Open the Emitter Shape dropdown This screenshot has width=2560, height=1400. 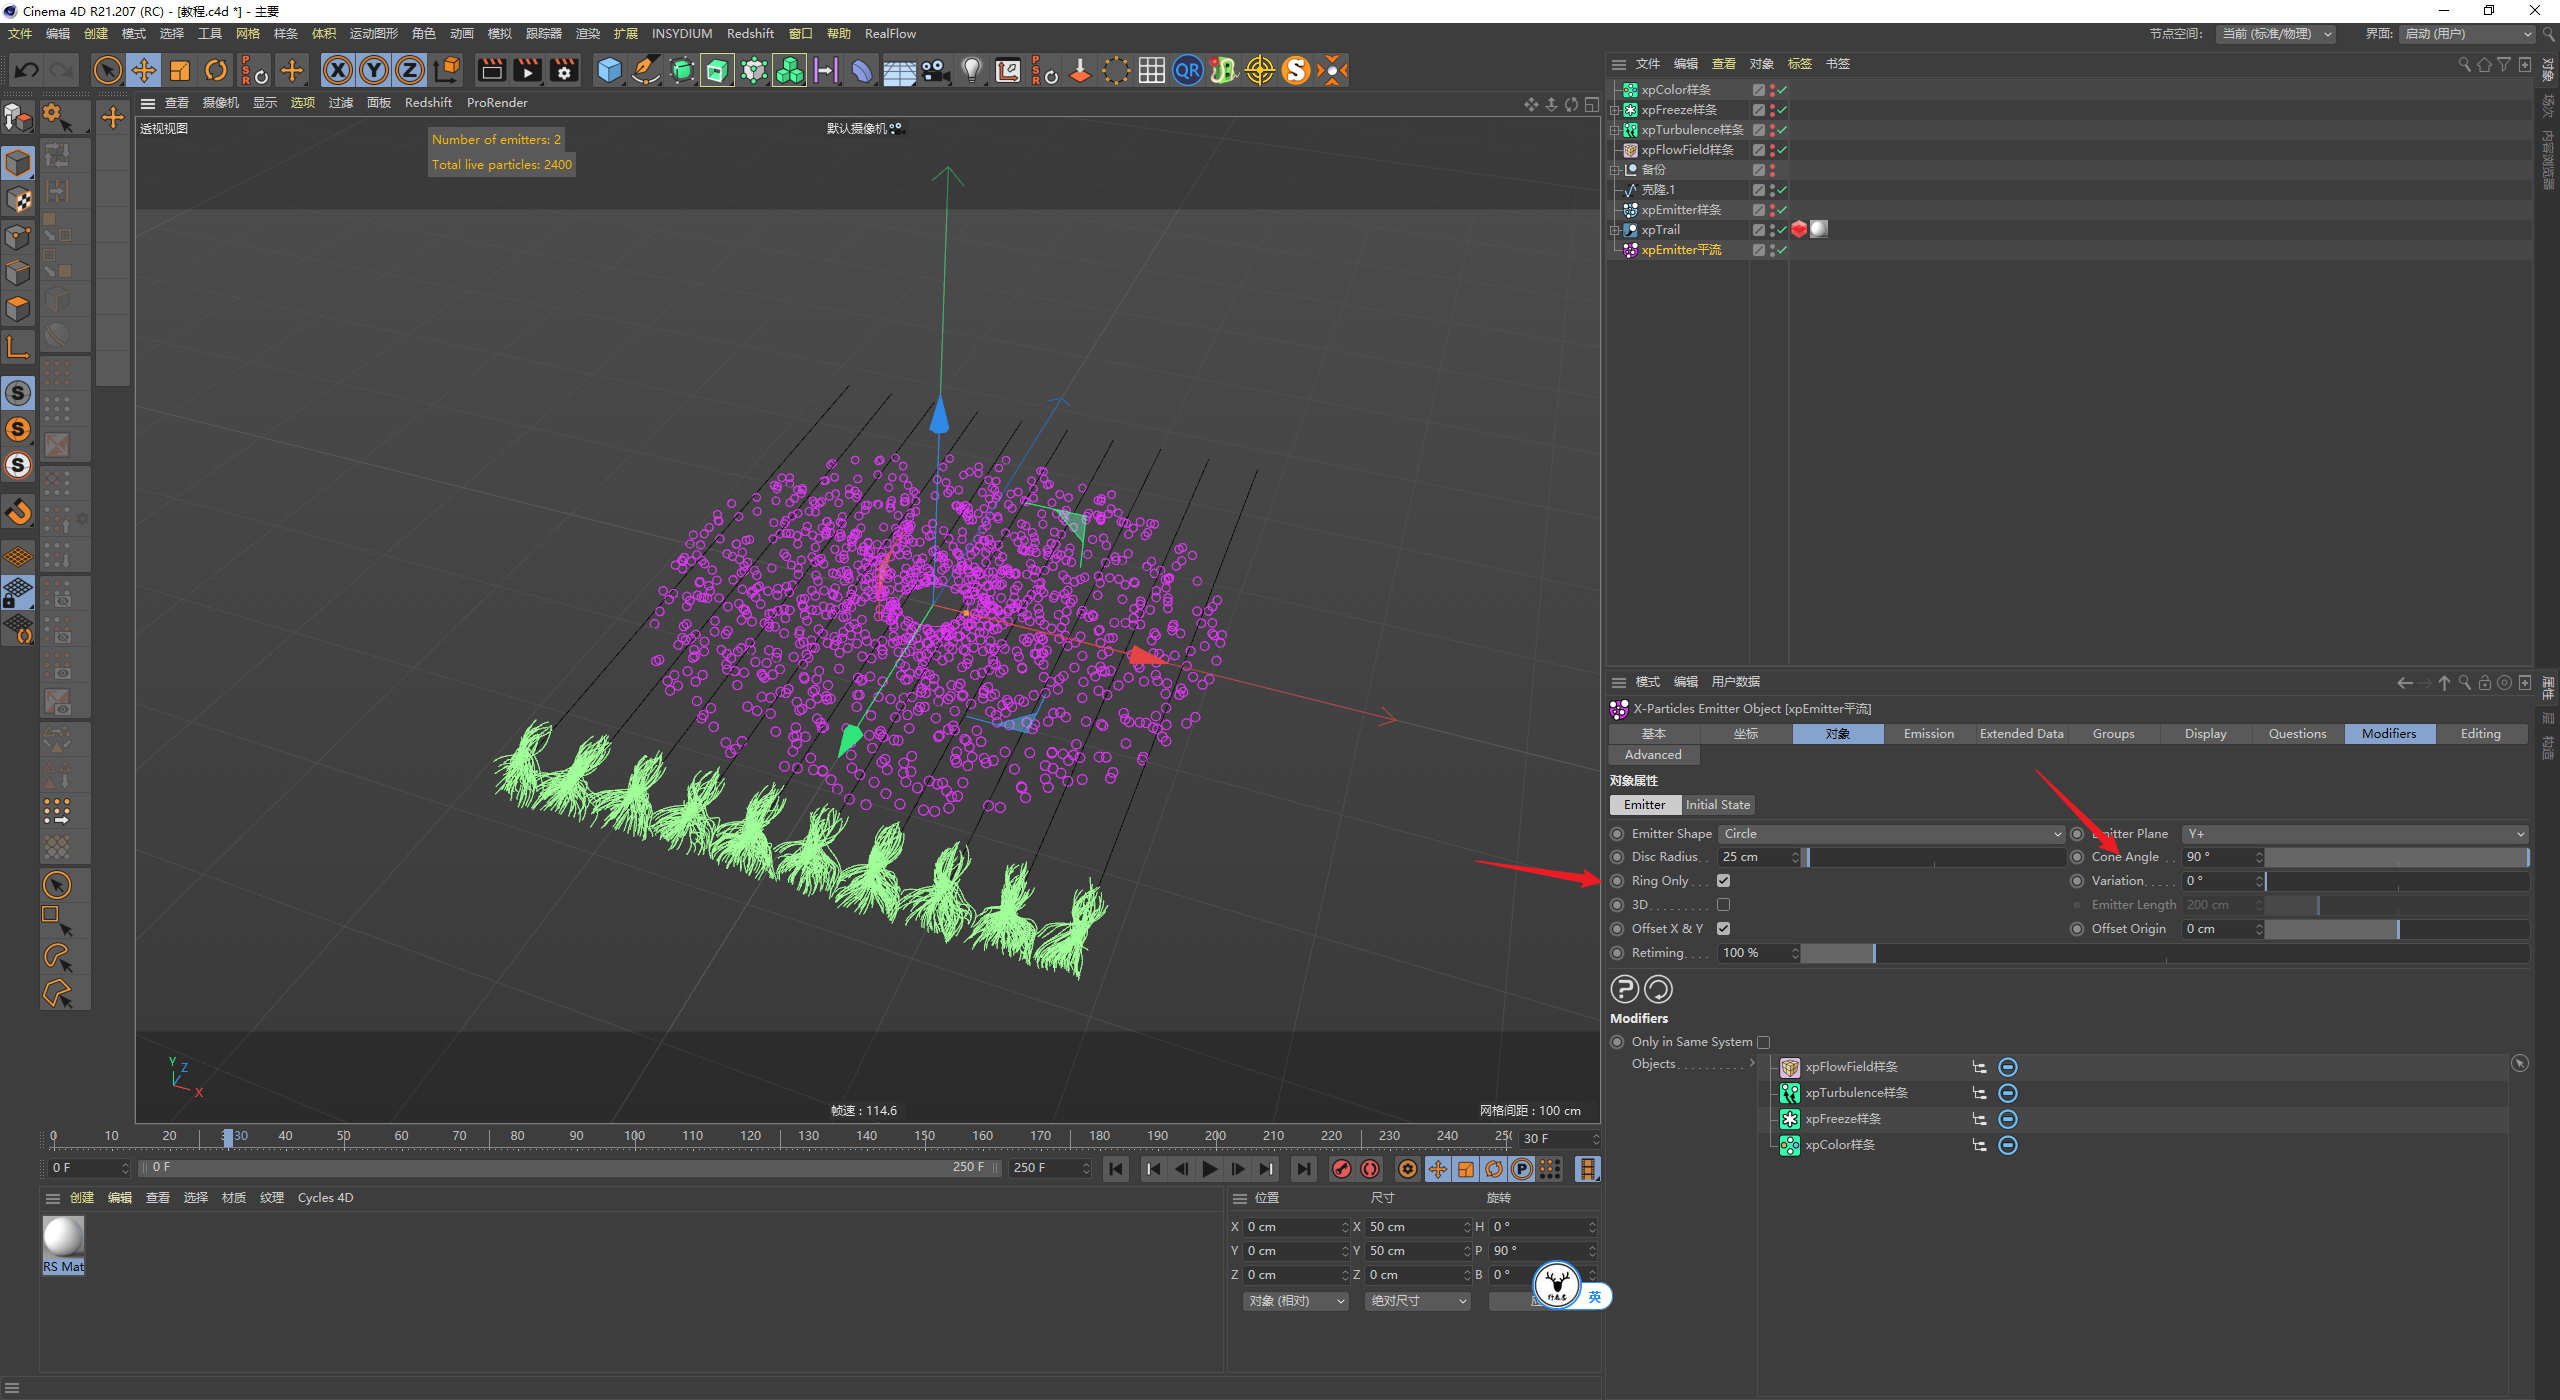(x=1890, y=834)
